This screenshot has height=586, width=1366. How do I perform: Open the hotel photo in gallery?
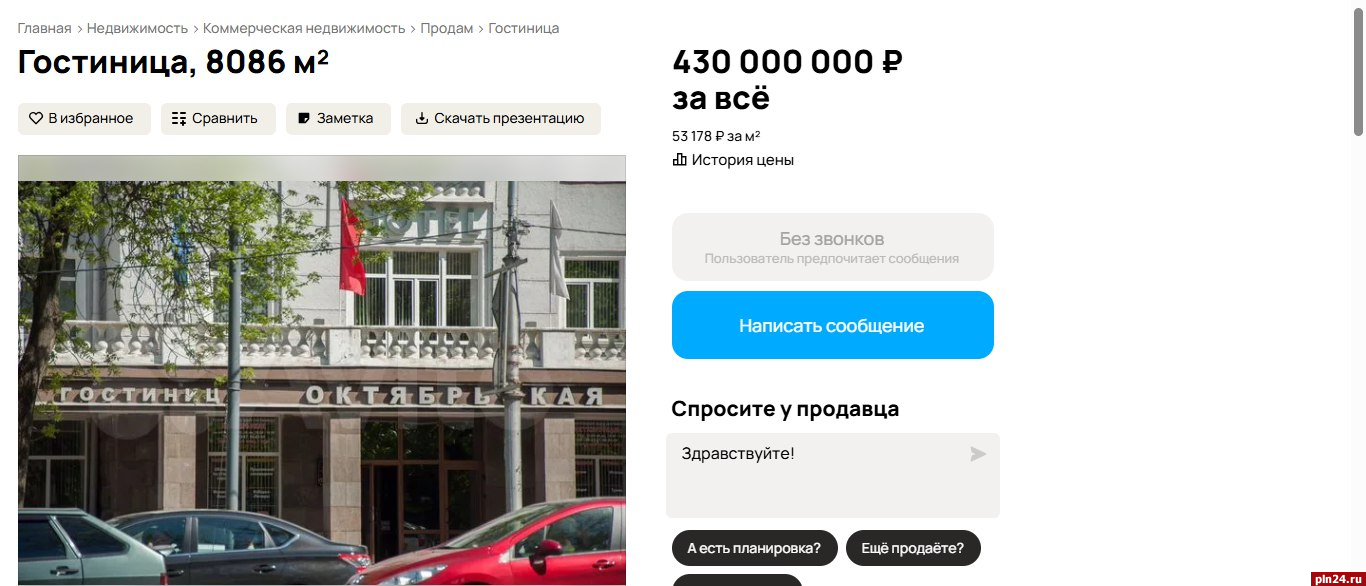[322, 370]
